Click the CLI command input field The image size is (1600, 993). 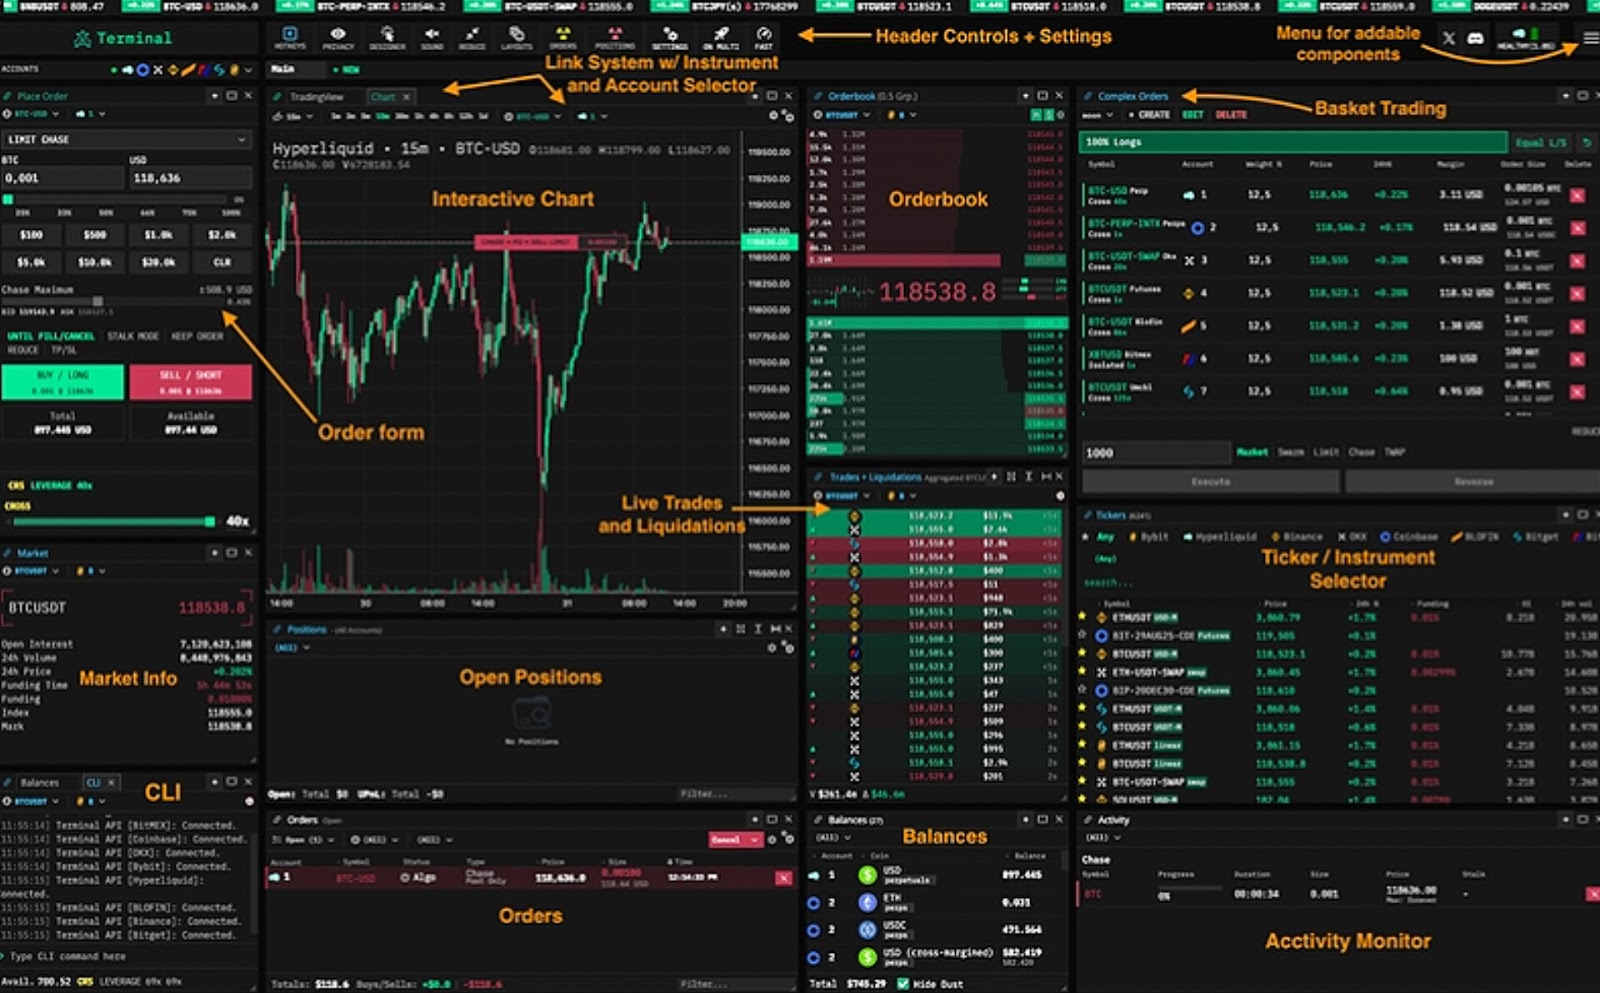(128, 956)
